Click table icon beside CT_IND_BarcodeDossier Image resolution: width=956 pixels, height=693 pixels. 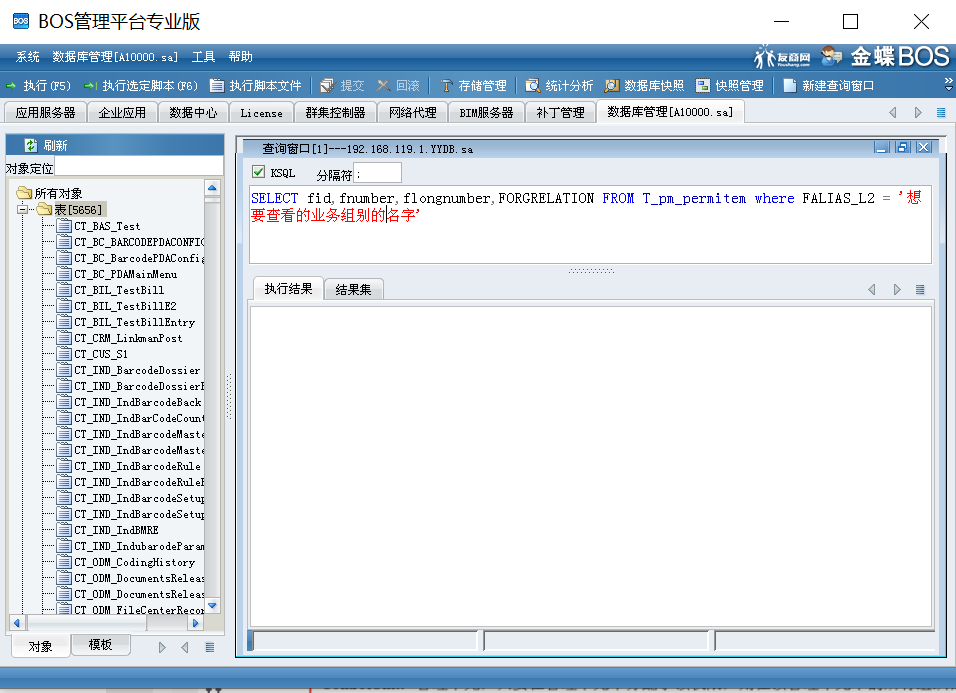point(64,370)
